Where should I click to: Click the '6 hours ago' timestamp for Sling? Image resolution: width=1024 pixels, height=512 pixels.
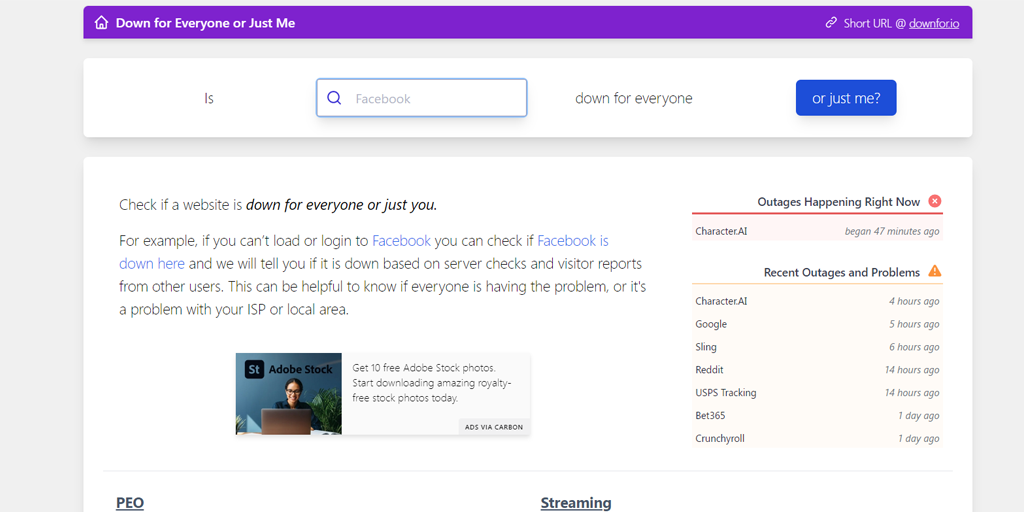coord(914,347)
